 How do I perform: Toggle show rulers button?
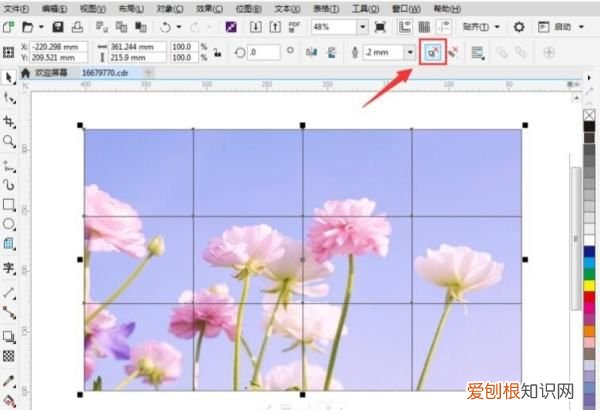click(x=404, y=27)
